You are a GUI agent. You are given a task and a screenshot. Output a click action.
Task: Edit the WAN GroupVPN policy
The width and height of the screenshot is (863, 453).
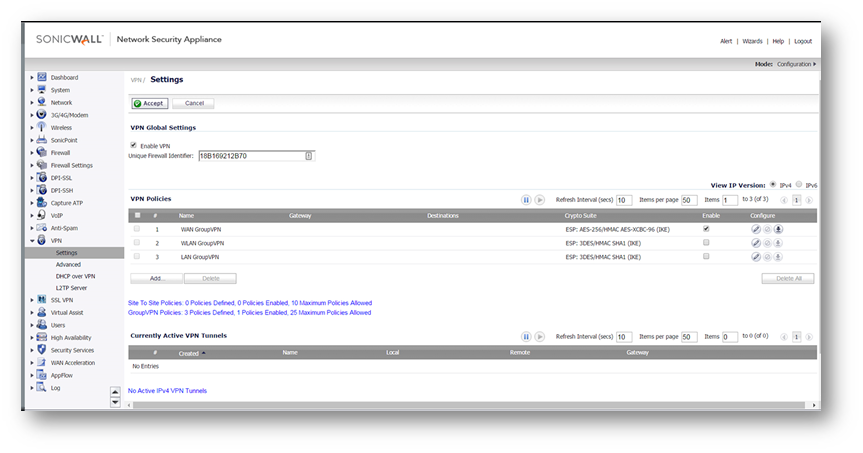[x=756, y=229]
